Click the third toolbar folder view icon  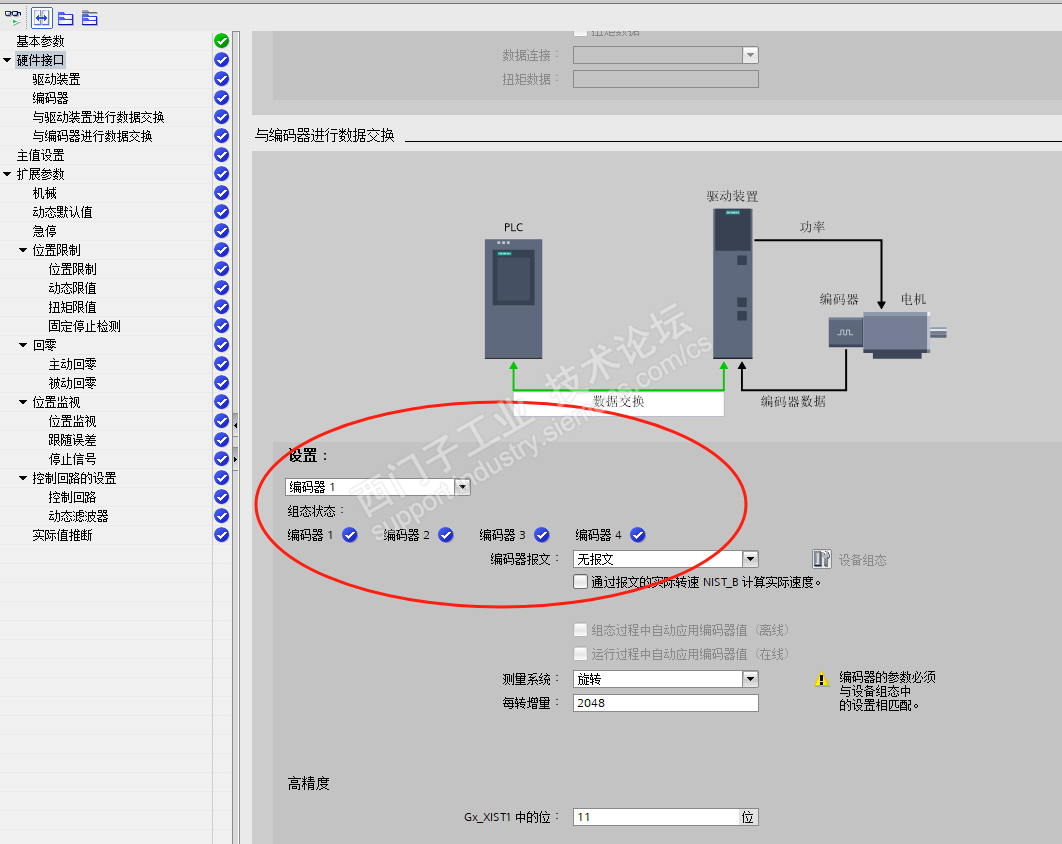tap(66, 18)
